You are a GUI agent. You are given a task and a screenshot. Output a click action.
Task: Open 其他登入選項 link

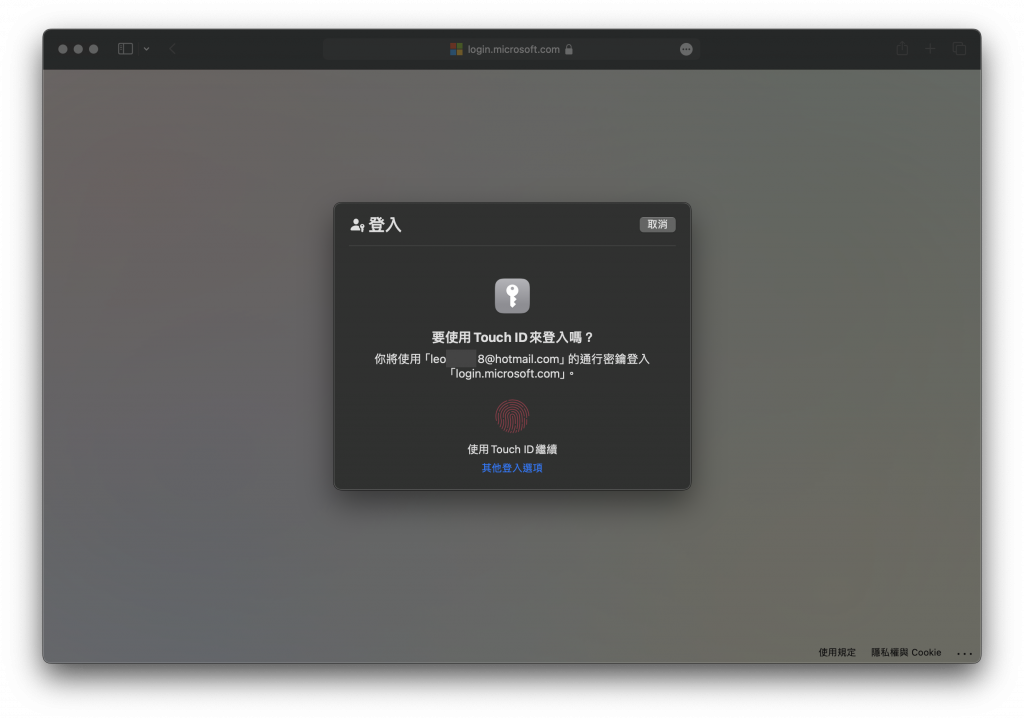[x=512, y=468]
